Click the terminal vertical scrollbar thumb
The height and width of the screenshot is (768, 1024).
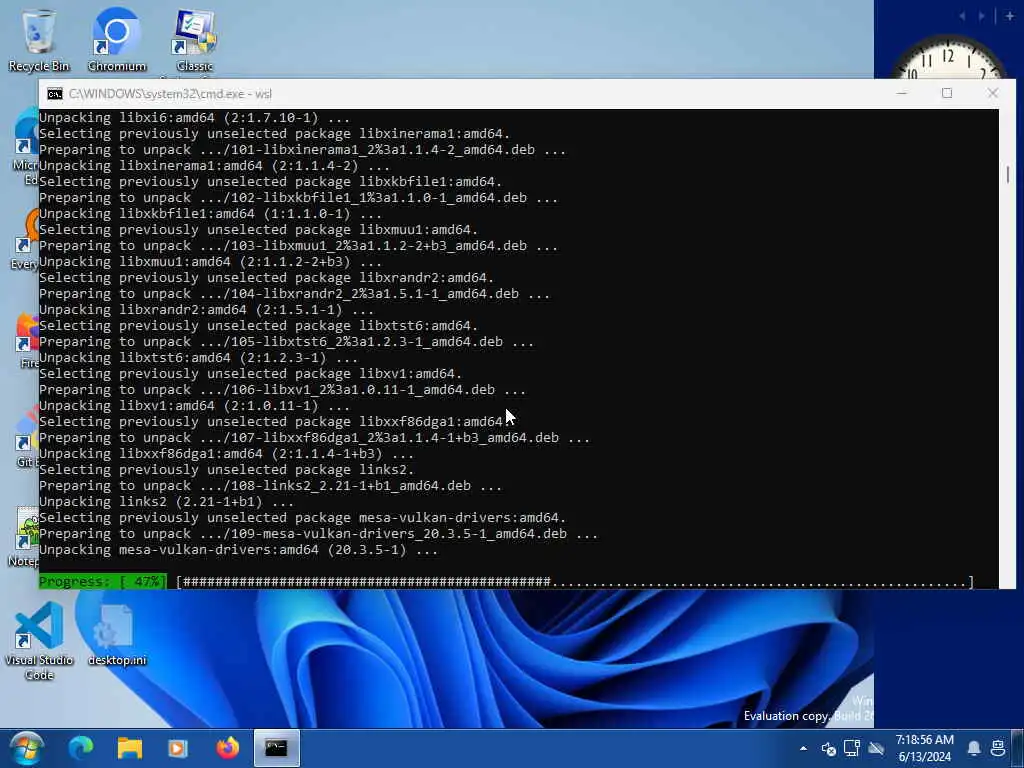point(1008,174)
